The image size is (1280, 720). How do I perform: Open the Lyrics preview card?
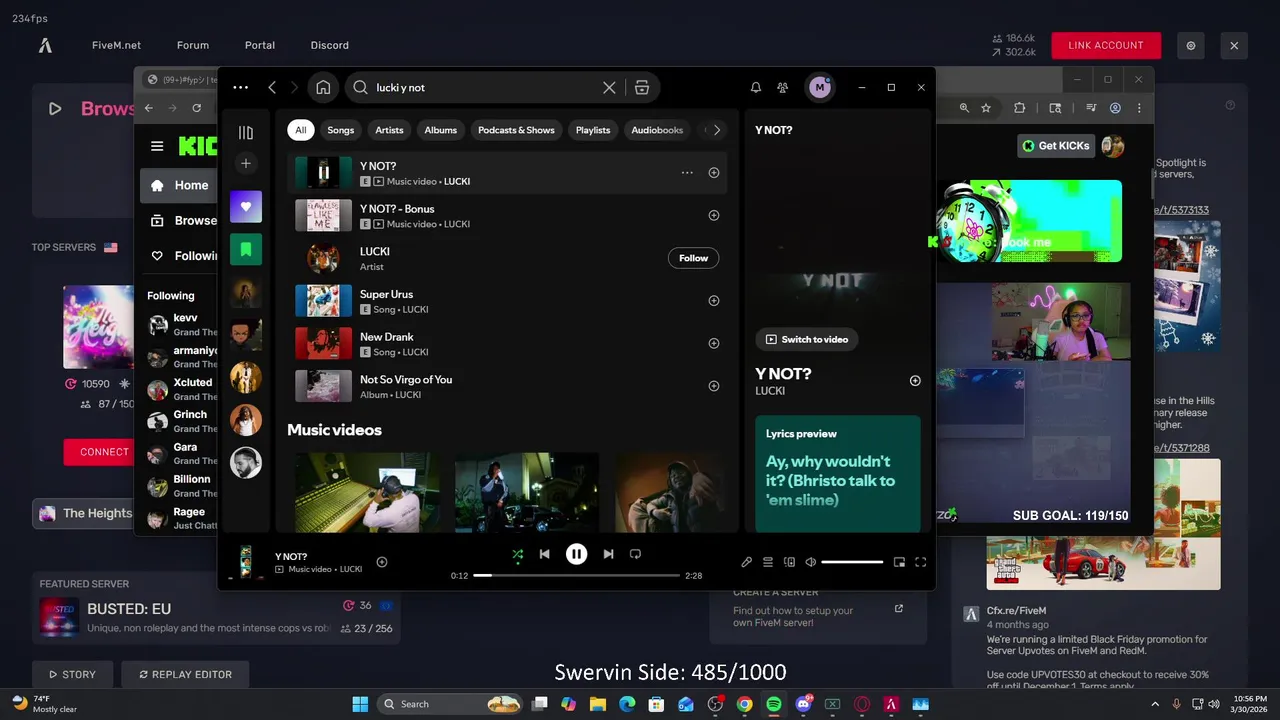pos(838,473)
